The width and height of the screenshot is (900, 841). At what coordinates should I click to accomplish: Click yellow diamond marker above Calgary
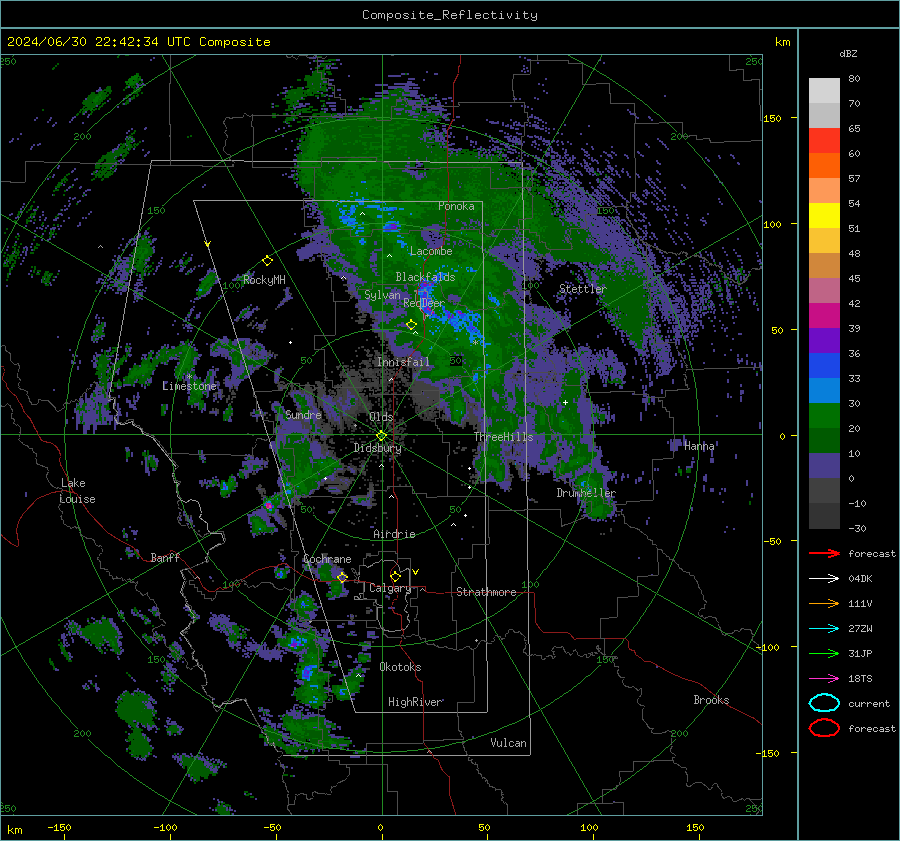tap(395, 576)
